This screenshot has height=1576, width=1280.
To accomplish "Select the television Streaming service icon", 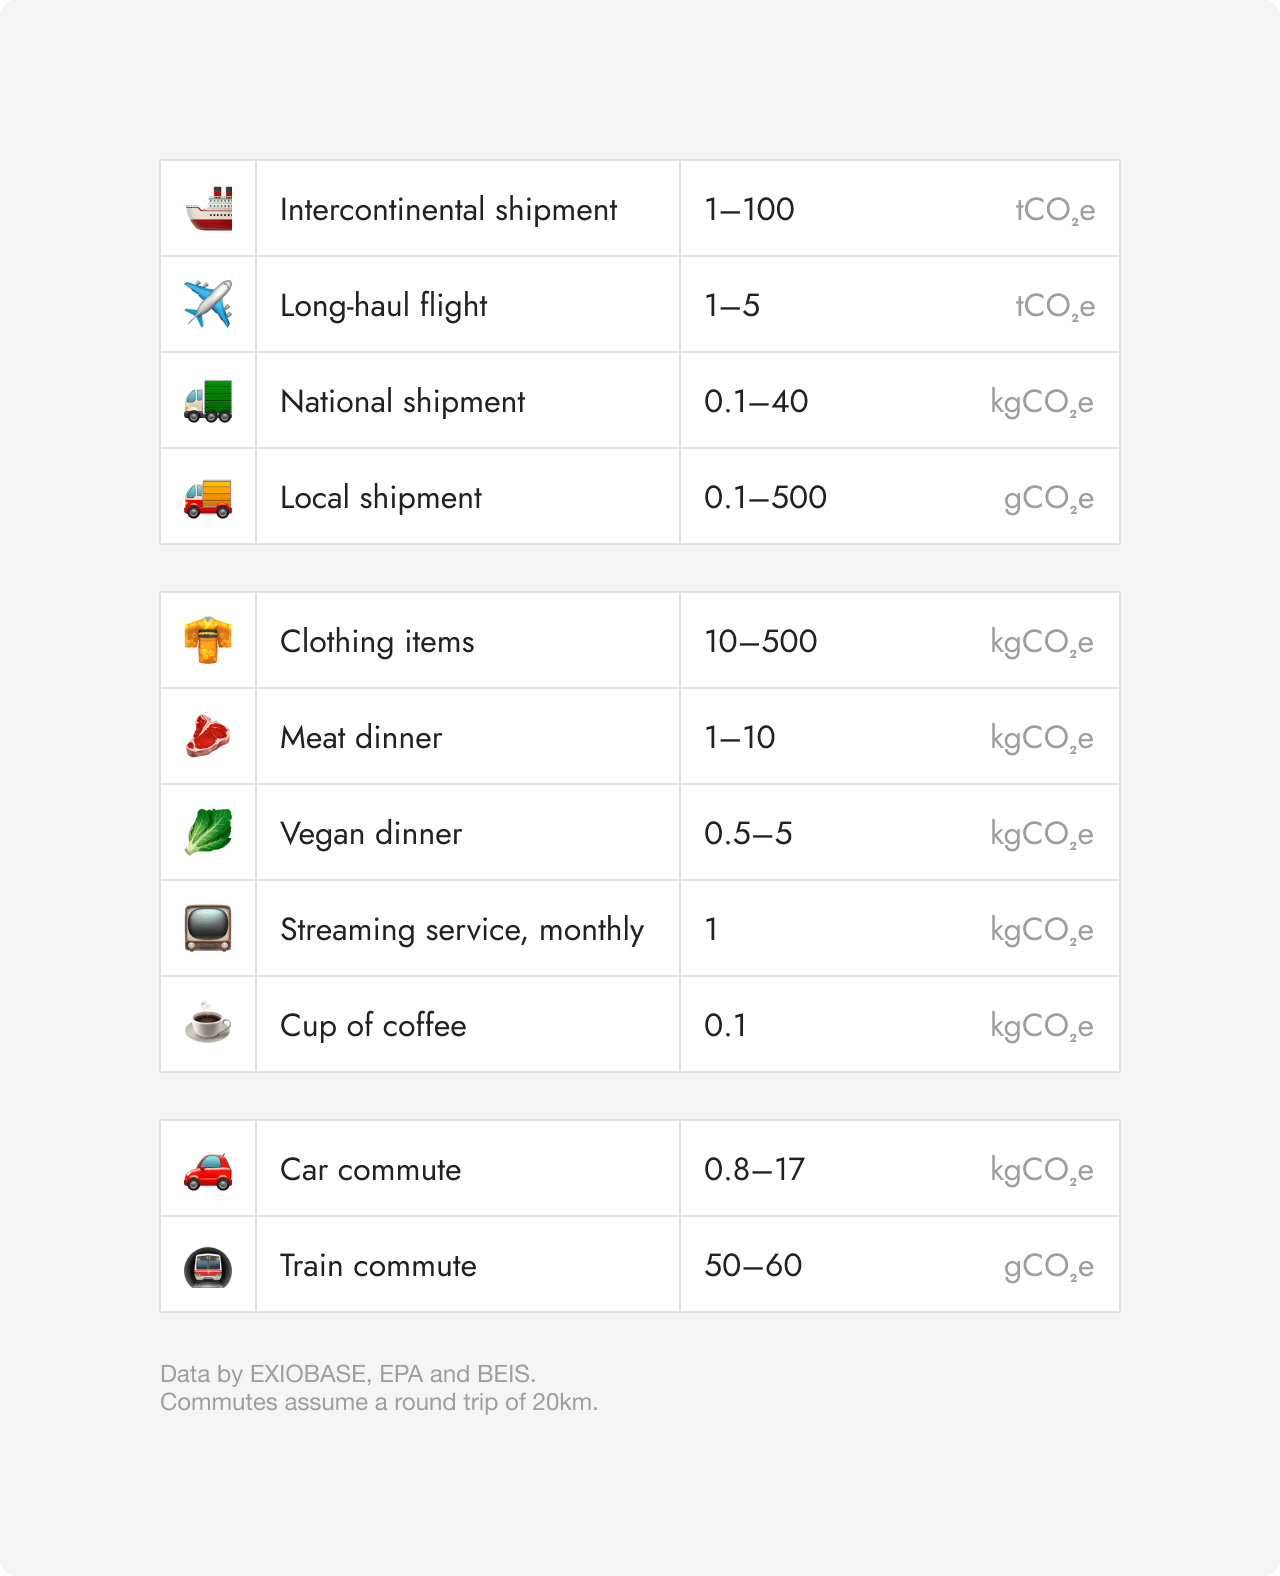I will pos(208,928).
